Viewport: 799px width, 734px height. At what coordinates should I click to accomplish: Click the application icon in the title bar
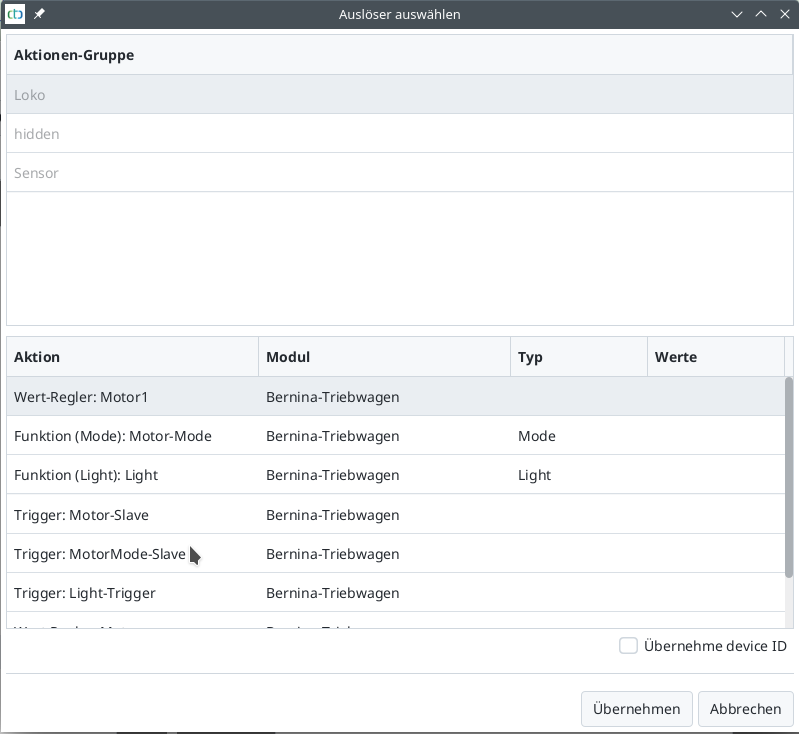pyautogui.click(x=15, y=14)
